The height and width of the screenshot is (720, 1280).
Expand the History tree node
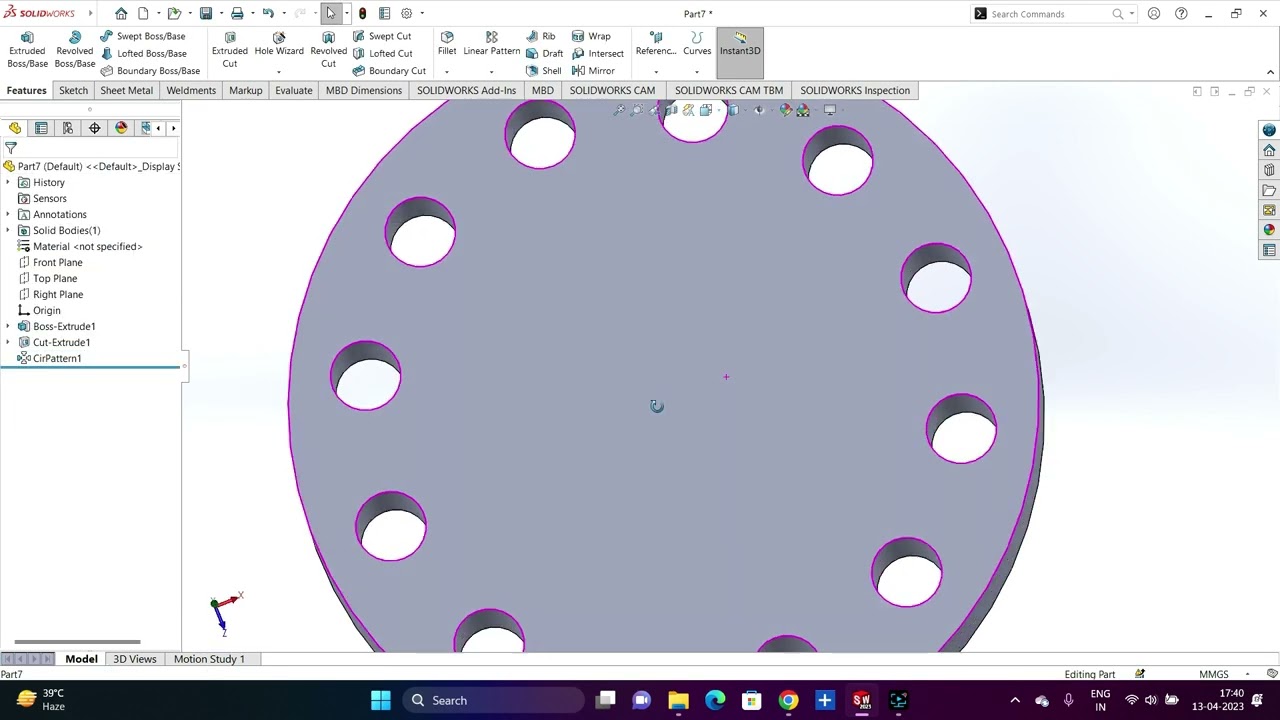pyautogui.click(x=8, y=182)
